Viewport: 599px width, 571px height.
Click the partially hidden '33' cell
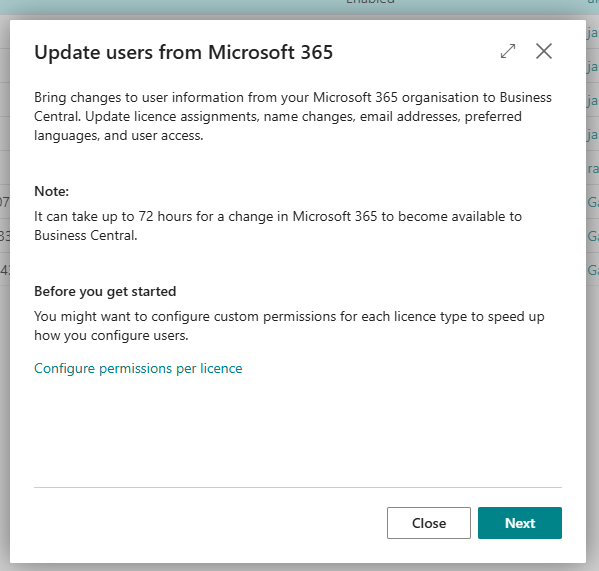point(5,236)
